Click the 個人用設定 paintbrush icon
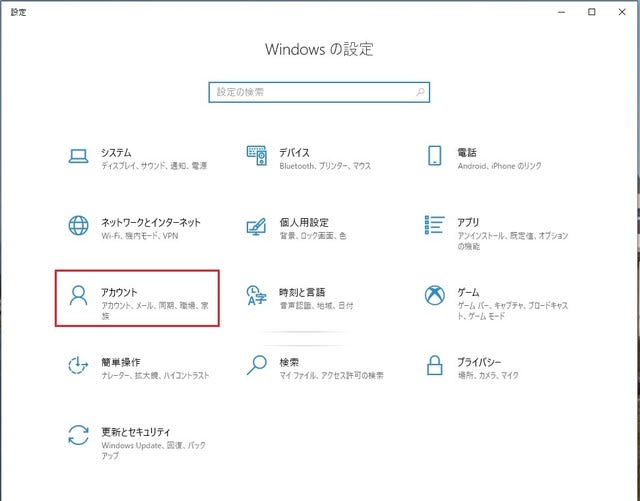The height and width of the screenshot is (501, 640). (x=257, y=227)
